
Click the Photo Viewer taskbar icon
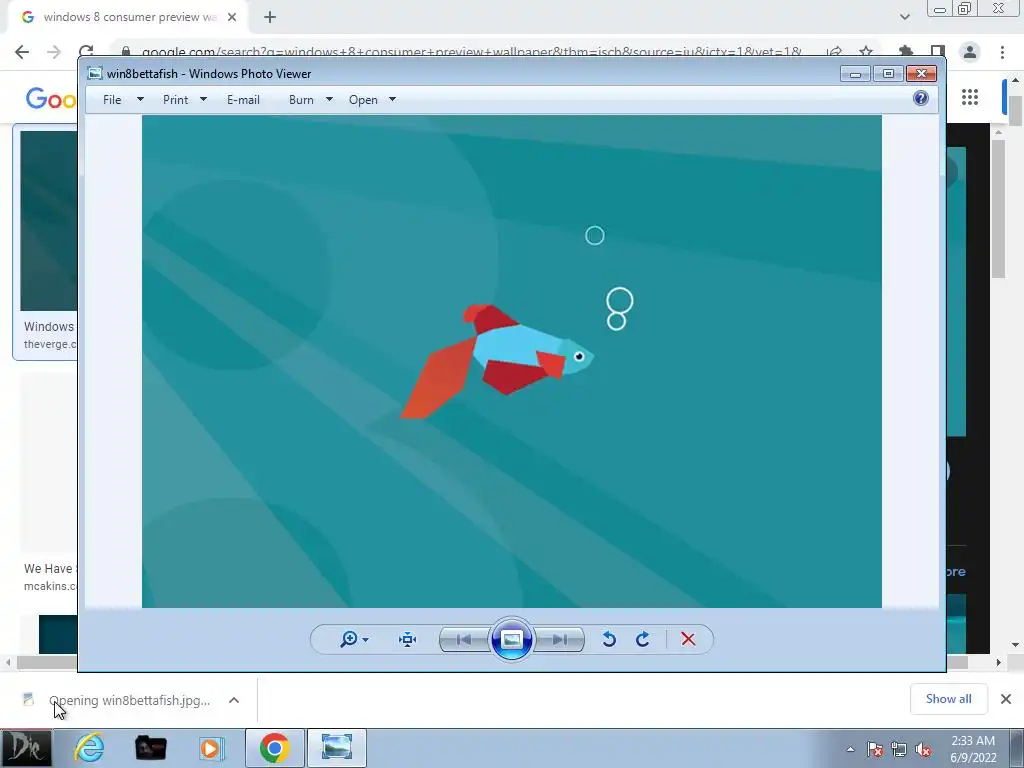336,748
